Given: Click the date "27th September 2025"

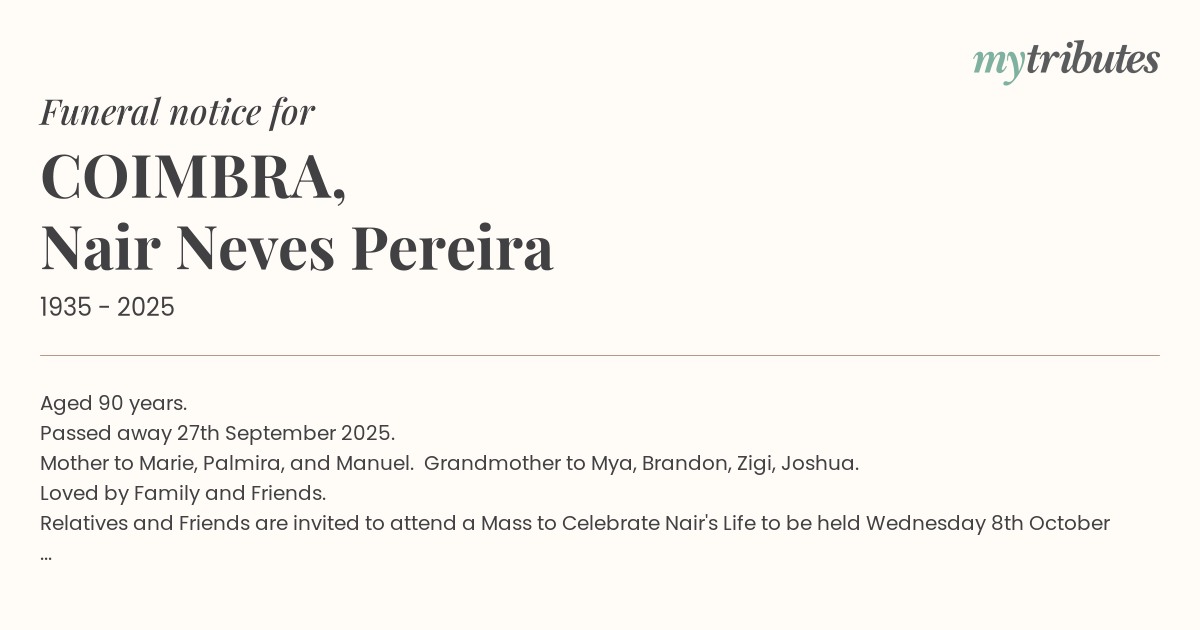Looking at the screenshot, I should click(x=309, y=434).
